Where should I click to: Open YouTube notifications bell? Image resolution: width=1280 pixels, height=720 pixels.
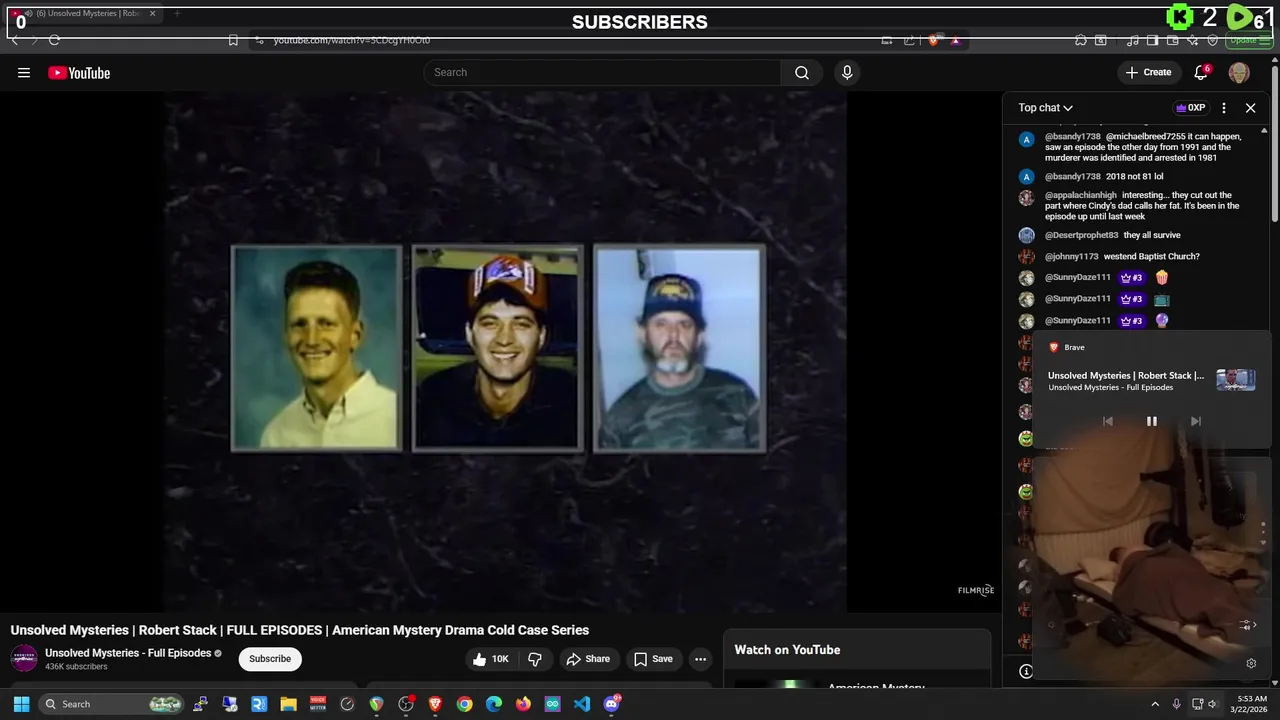coord(1201,72)
